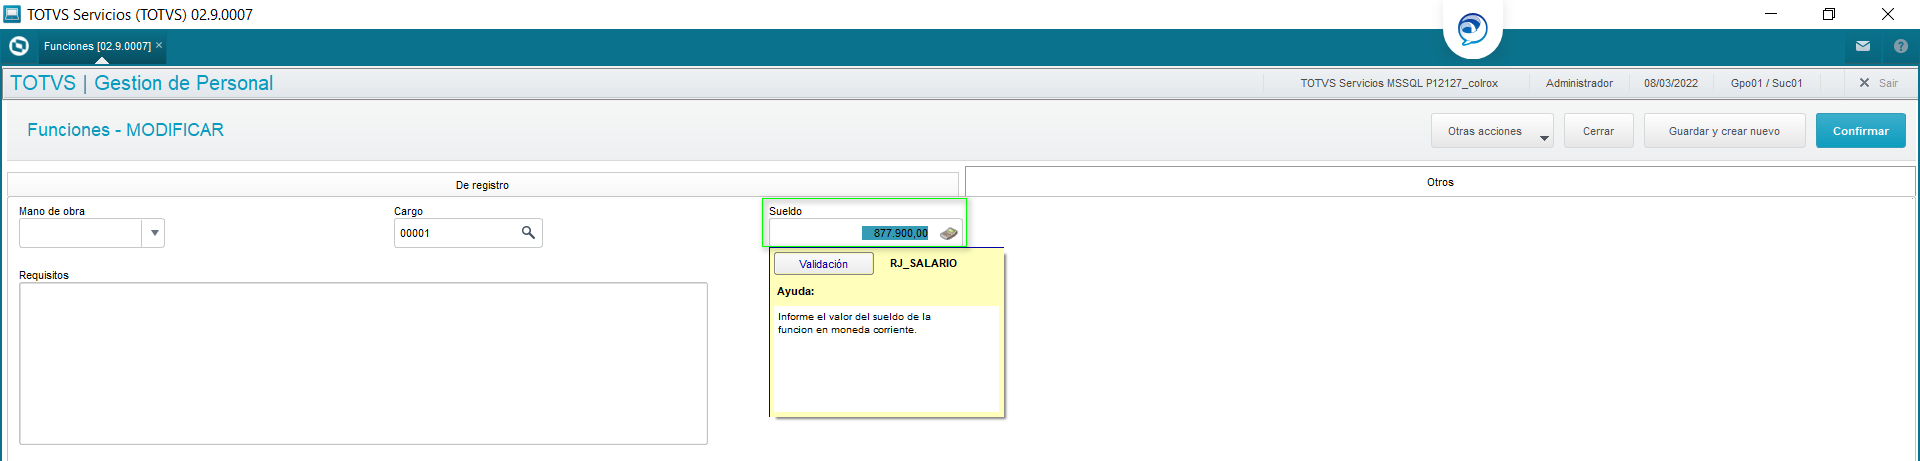Switch to the De registro tab
This screenshot has width=1920, height=461.
pyautogui.click(x=482, y=185)
